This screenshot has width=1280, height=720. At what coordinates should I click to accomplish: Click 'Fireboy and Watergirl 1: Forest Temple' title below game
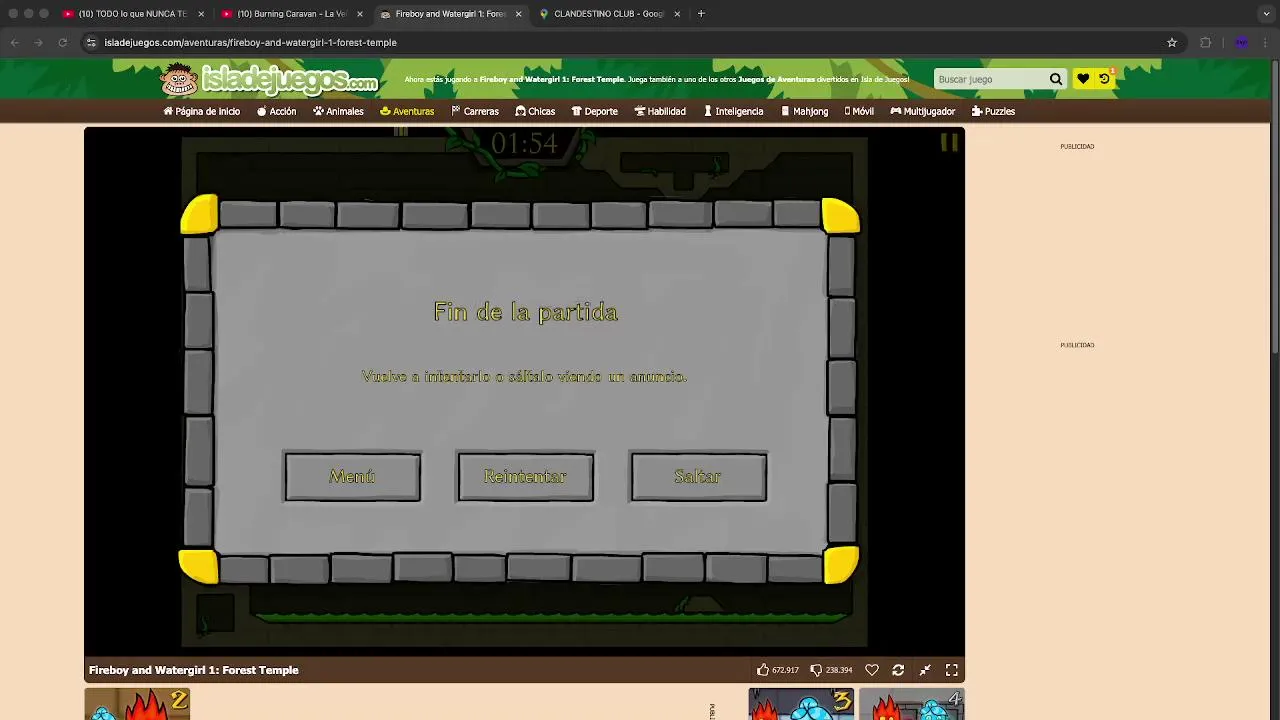[194, 670]
